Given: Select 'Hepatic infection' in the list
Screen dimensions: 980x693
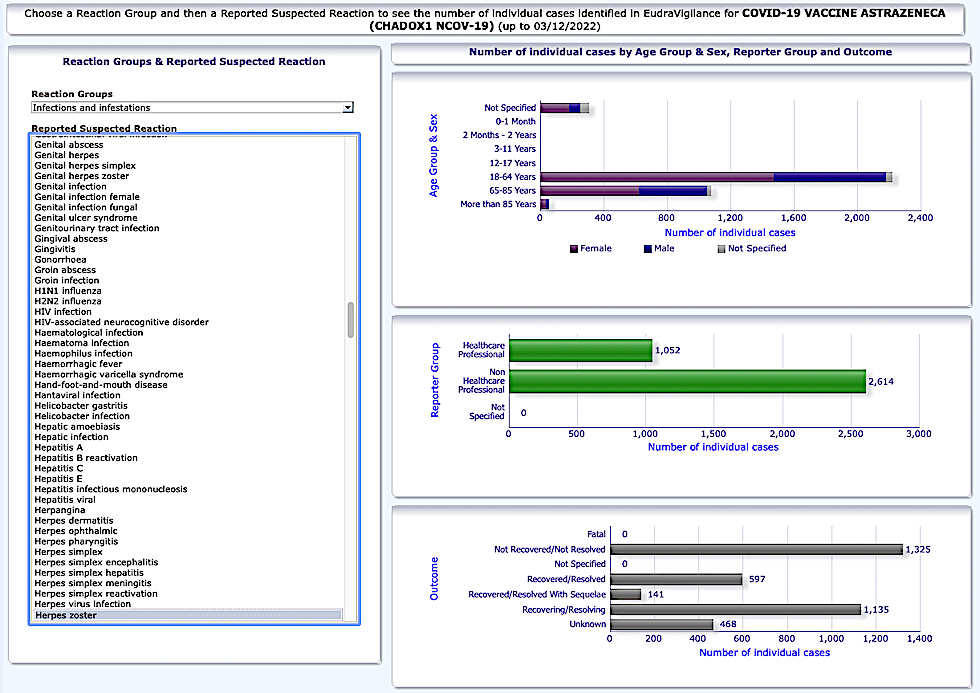Looking at the screenshot, I should pos(71,437).
